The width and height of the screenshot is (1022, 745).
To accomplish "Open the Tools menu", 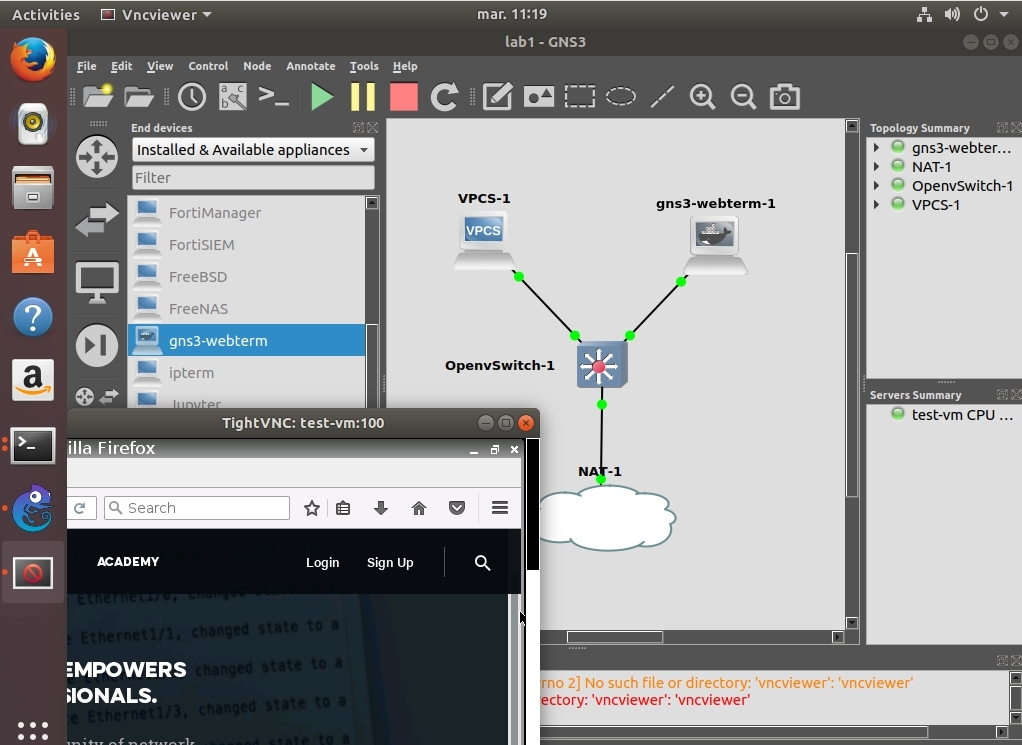I will click(x=364, y=66).
